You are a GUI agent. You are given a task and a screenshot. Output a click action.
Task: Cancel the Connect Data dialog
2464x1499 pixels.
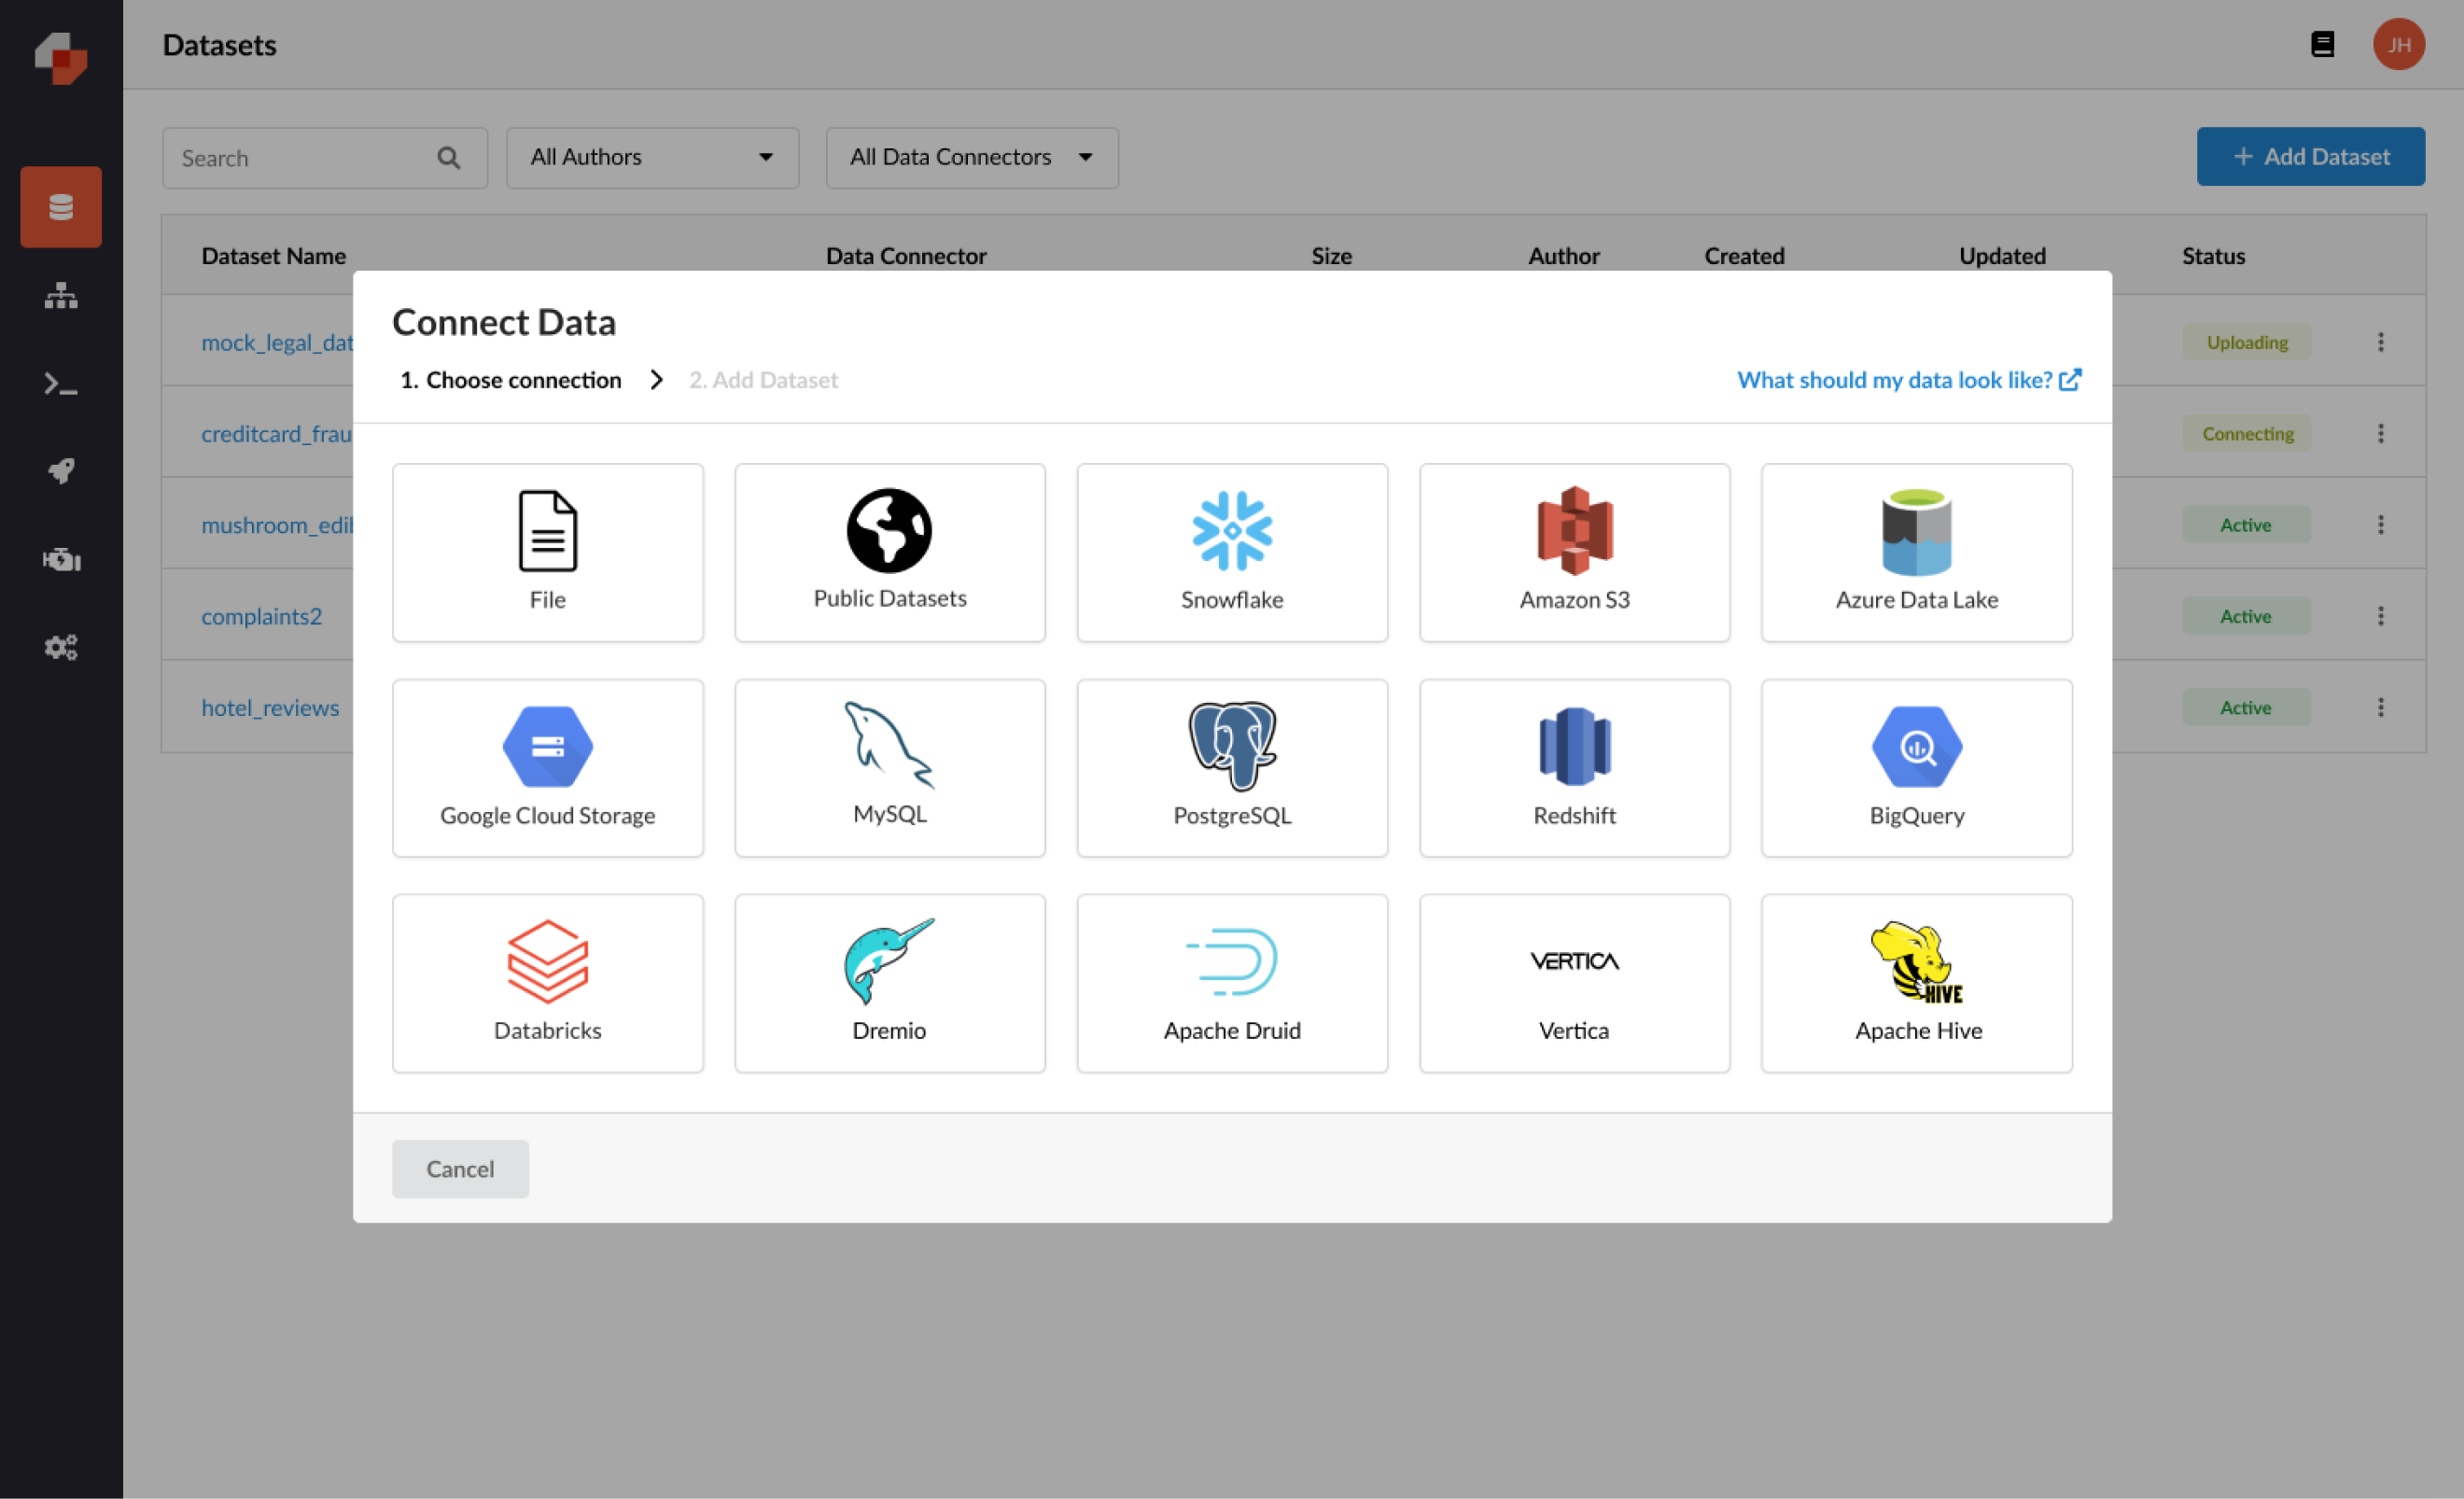click(460, 1168)
